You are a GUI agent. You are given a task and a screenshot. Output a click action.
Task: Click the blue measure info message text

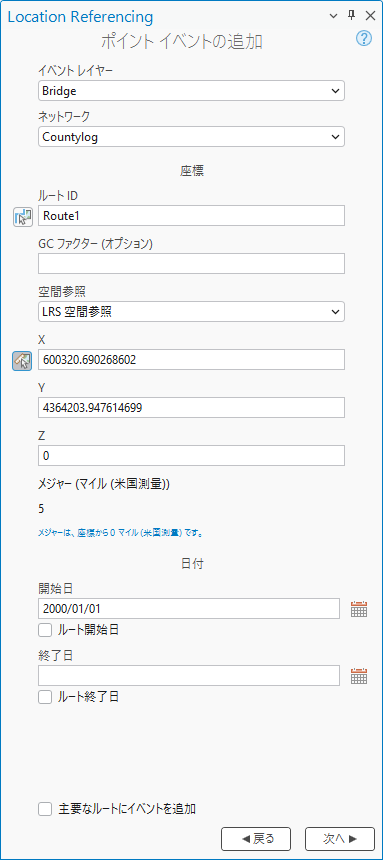[x=121, y=533]
